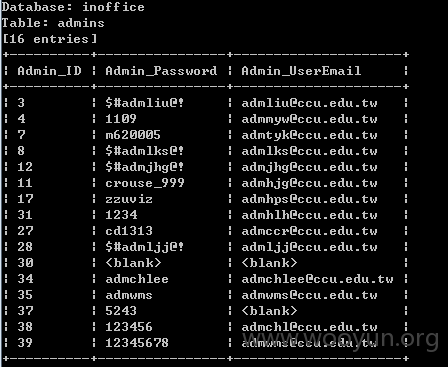
Task: Click the 'Database: inoffice' line
Action: click(x=73, y=7)
